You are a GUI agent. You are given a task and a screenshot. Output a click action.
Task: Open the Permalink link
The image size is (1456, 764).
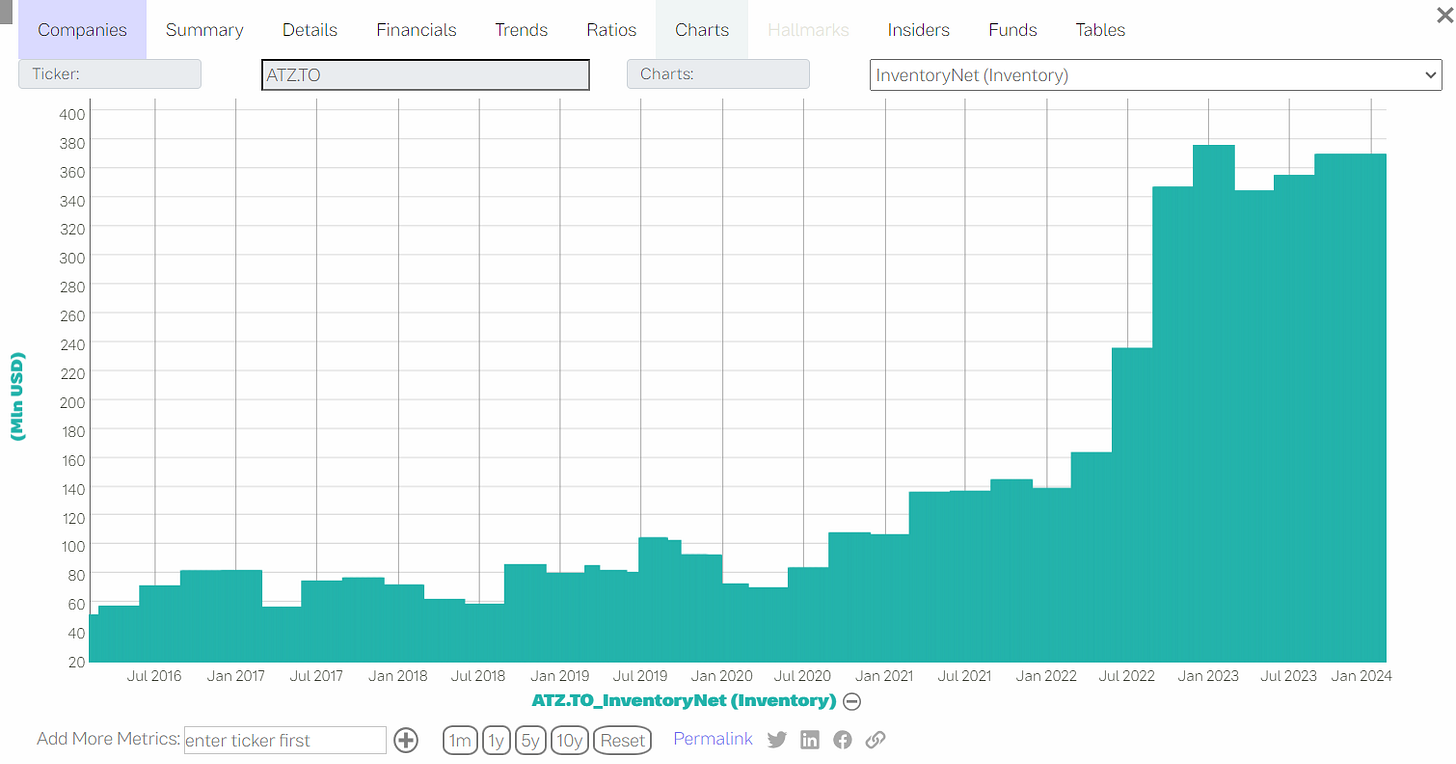(713, 739)
